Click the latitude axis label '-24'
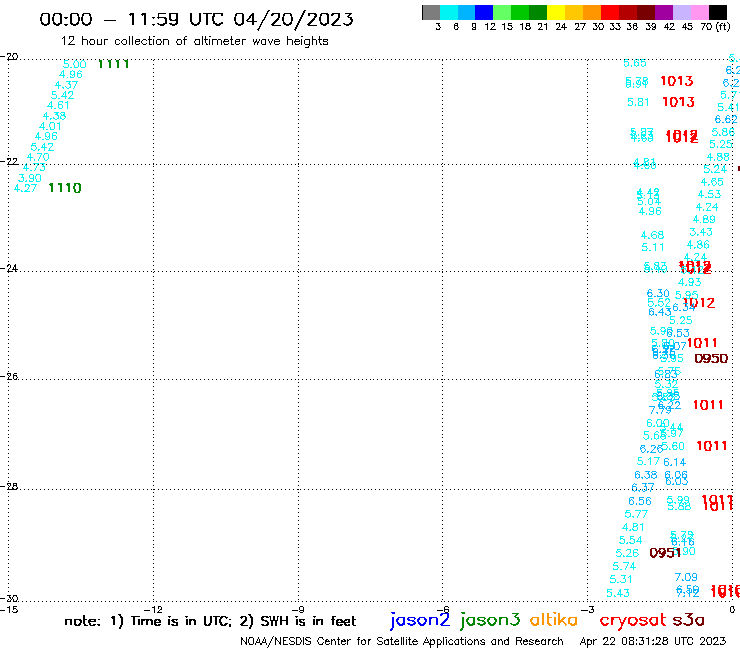Image resolution: width=740 pixels, height=650 pixels. click(9, 268)
